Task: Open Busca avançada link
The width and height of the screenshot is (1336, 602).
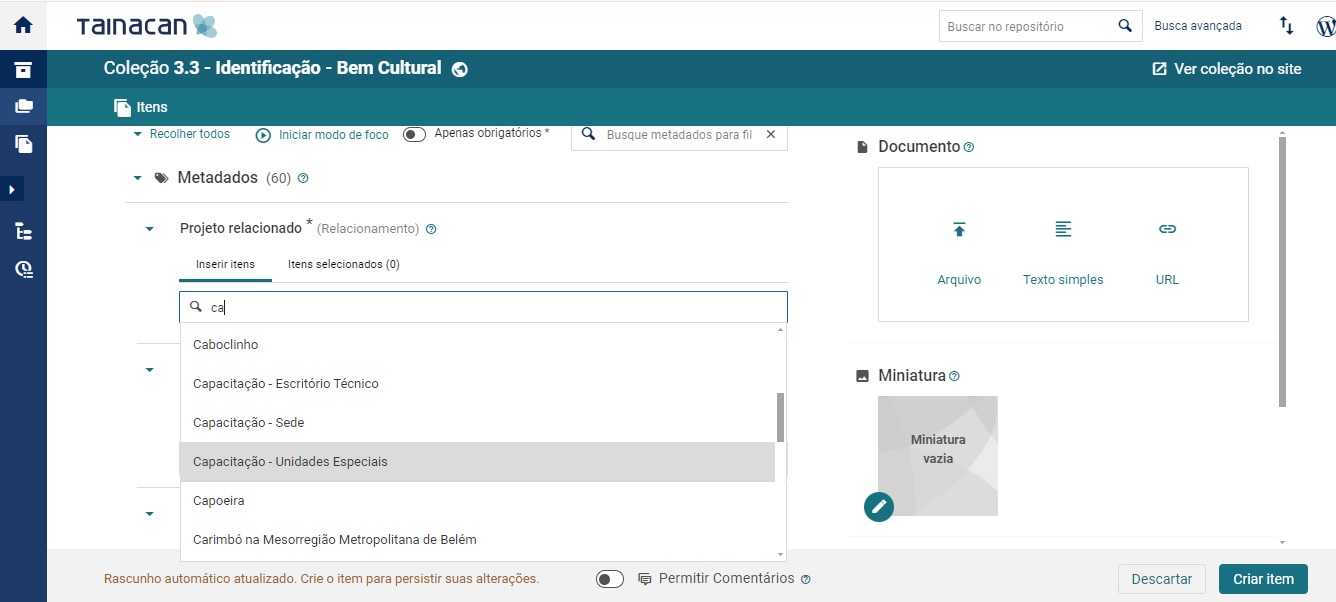Action: (x=1198, y=26)
